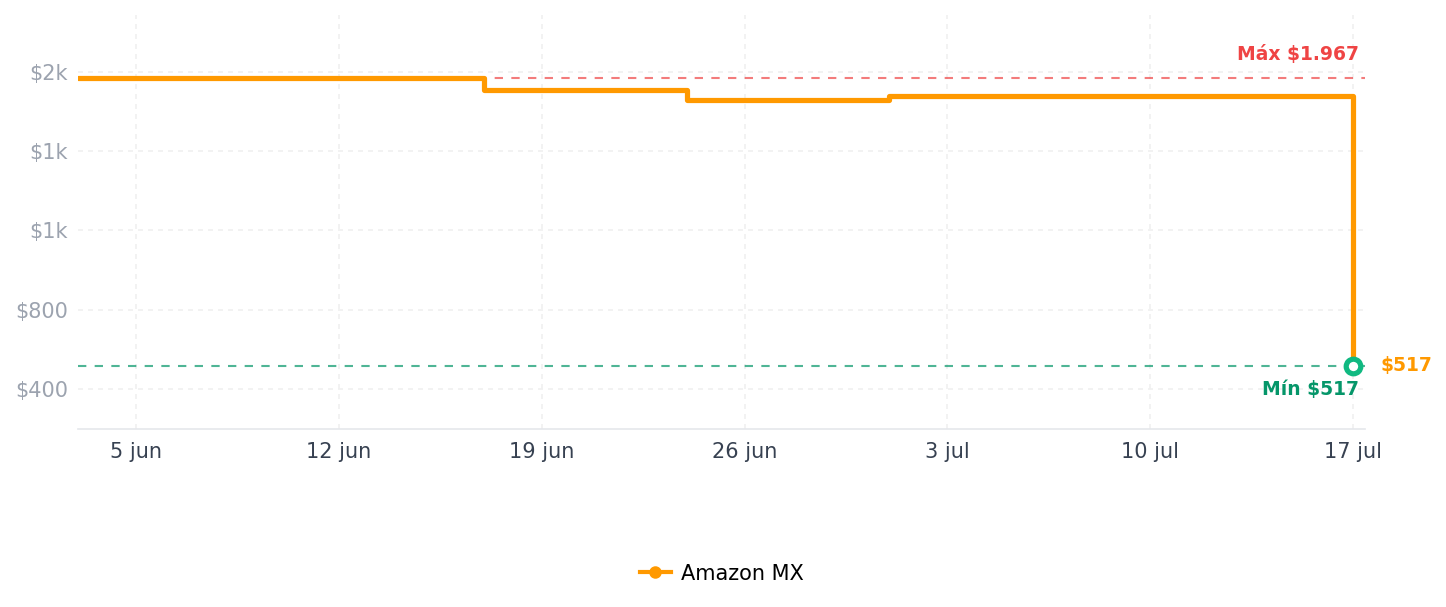Viewport: 1446px width, 607px height.
Task: Click the orange vertical price drop line
Action: [x=1353, y=230]
